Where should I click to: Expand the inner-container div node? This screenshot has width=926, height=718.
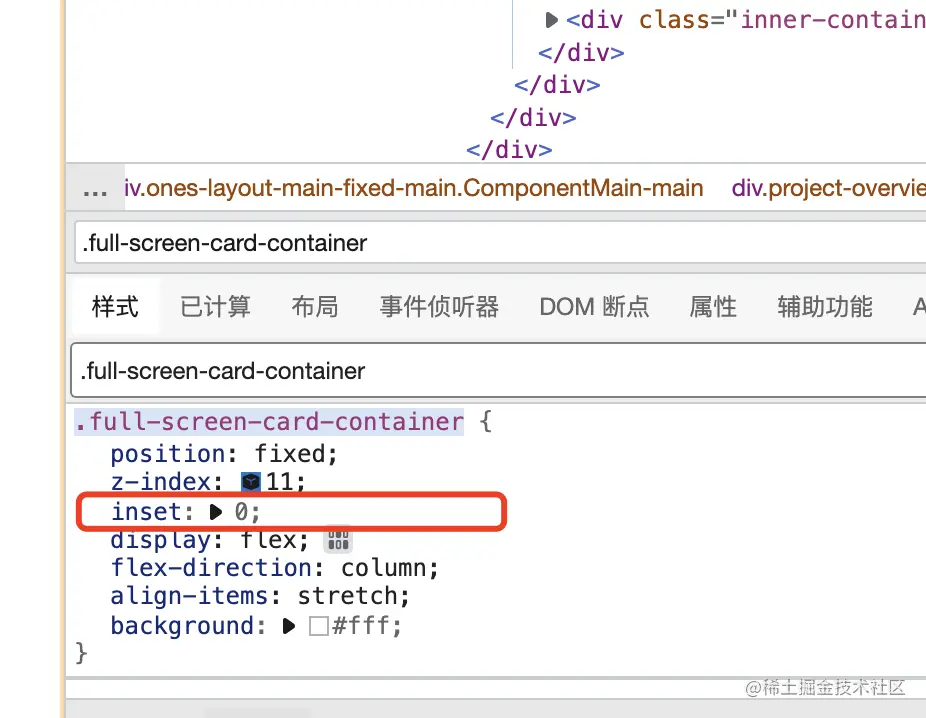coord(551,20)
